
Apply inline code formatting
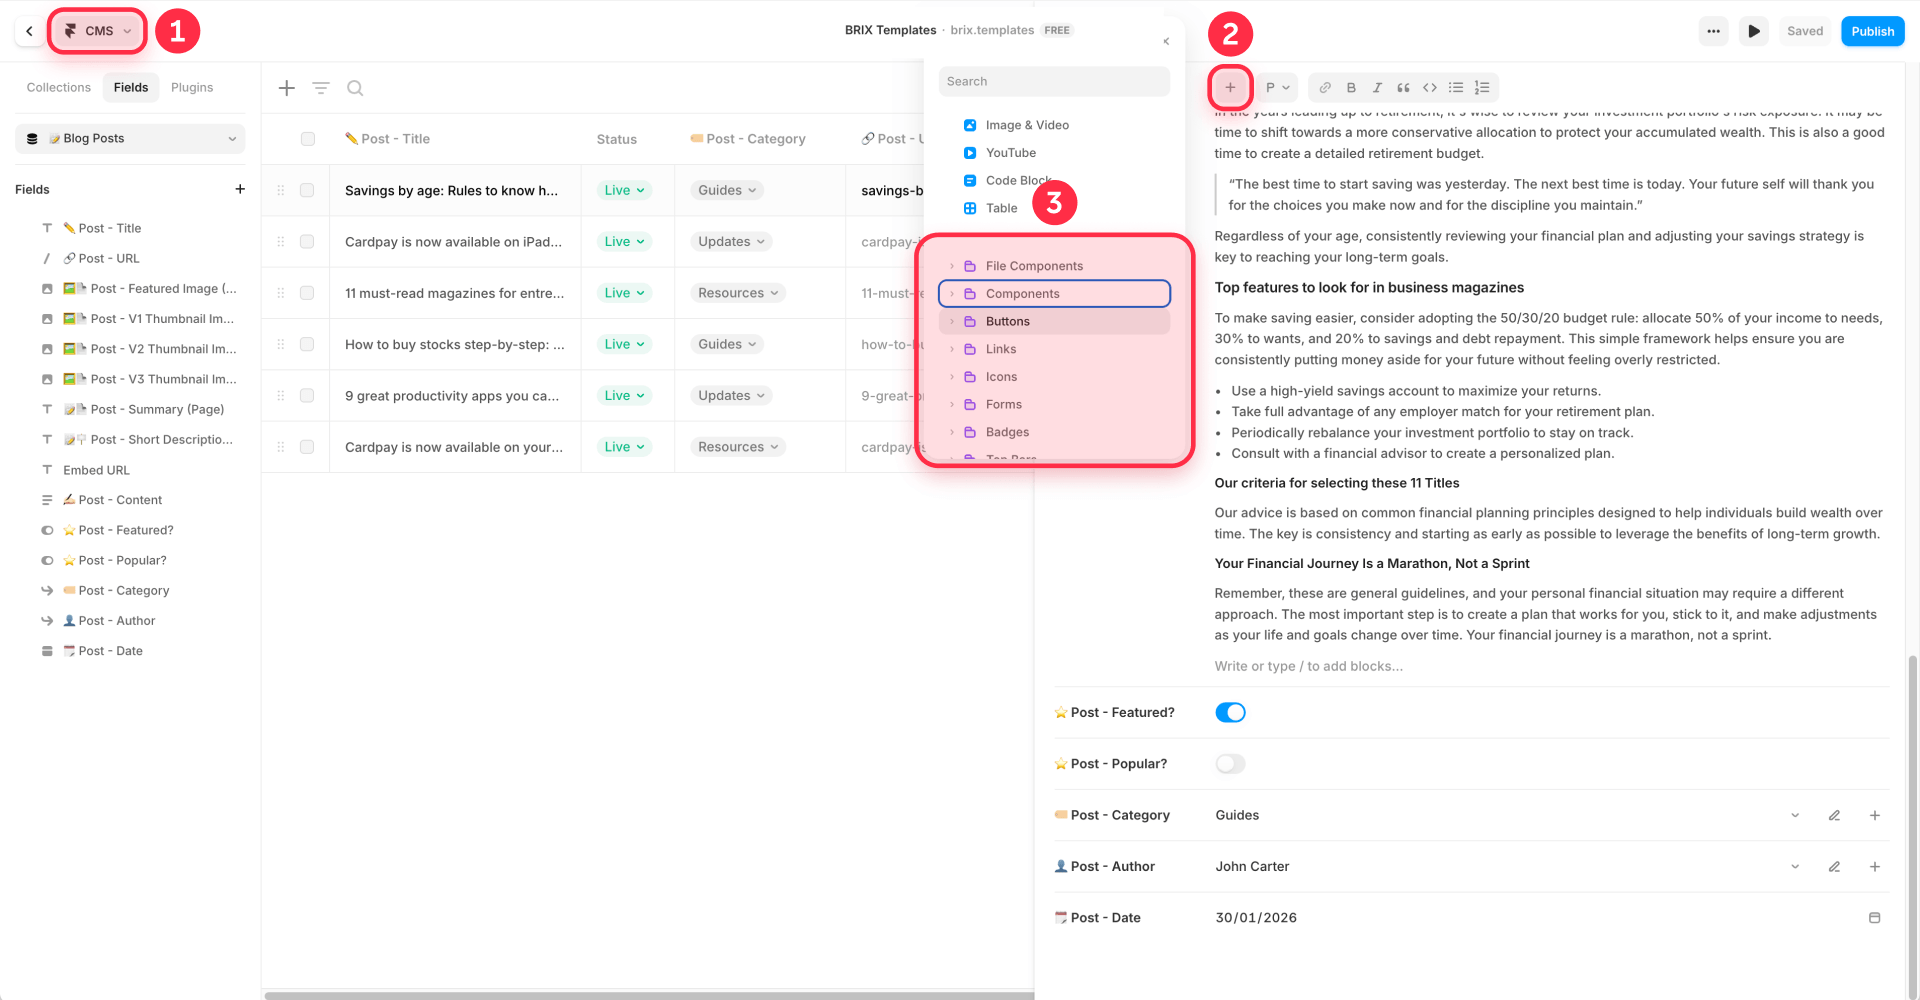pyautogui.click(x=1430, y=88)
